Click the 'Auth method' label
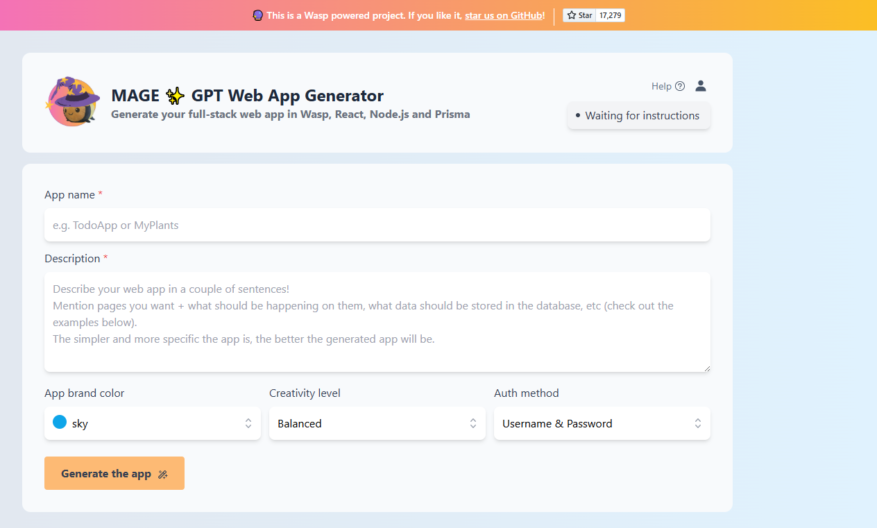This screenshot has height=528, width=877. click(x=526, y=393)
